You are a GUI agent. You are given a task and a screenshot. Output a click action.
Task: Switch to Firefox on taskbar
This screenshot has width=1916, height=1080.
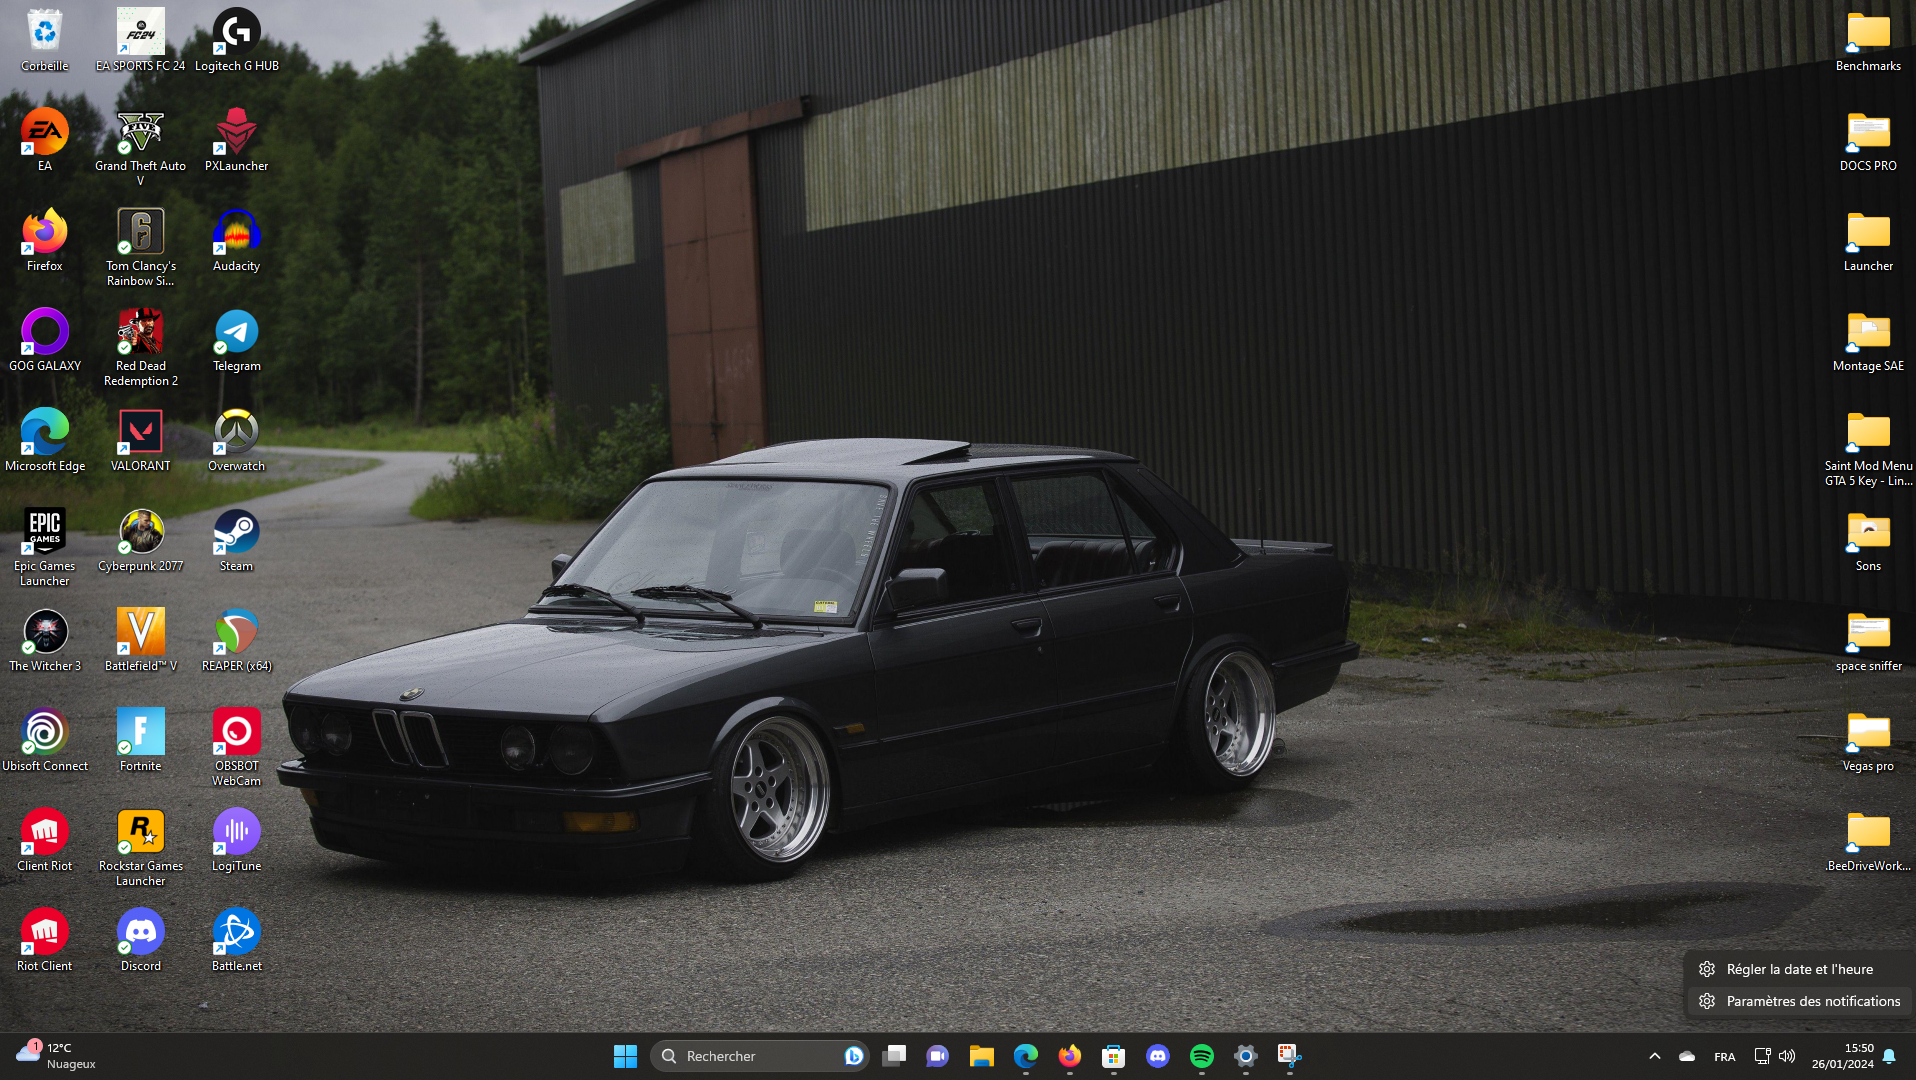click(1069, 1056)
